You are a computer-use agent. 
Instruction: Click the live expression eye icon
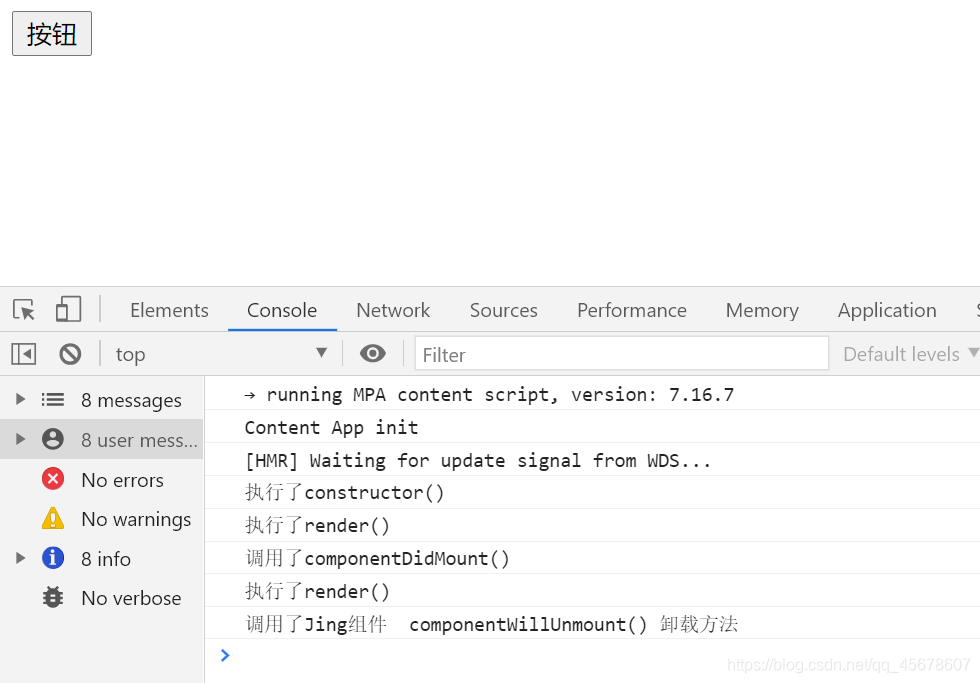pos(372,354)
